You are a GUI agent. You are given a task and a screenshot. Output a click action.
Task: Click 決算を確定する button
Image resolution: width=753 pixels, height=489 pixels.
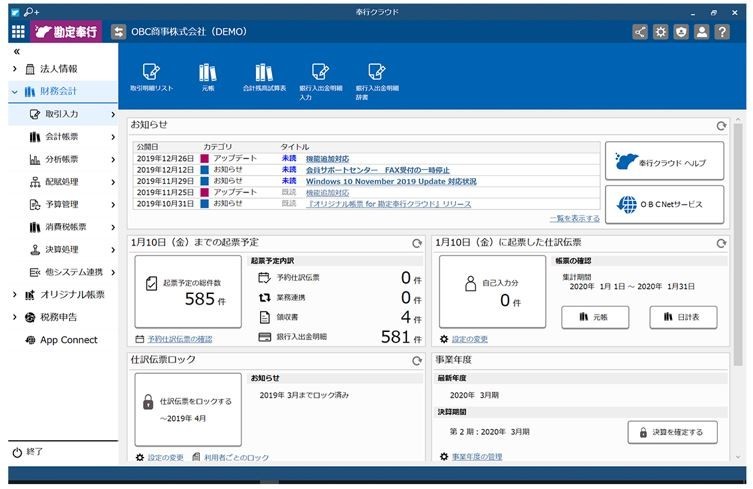pyautogui.click(x=672, y=432)
